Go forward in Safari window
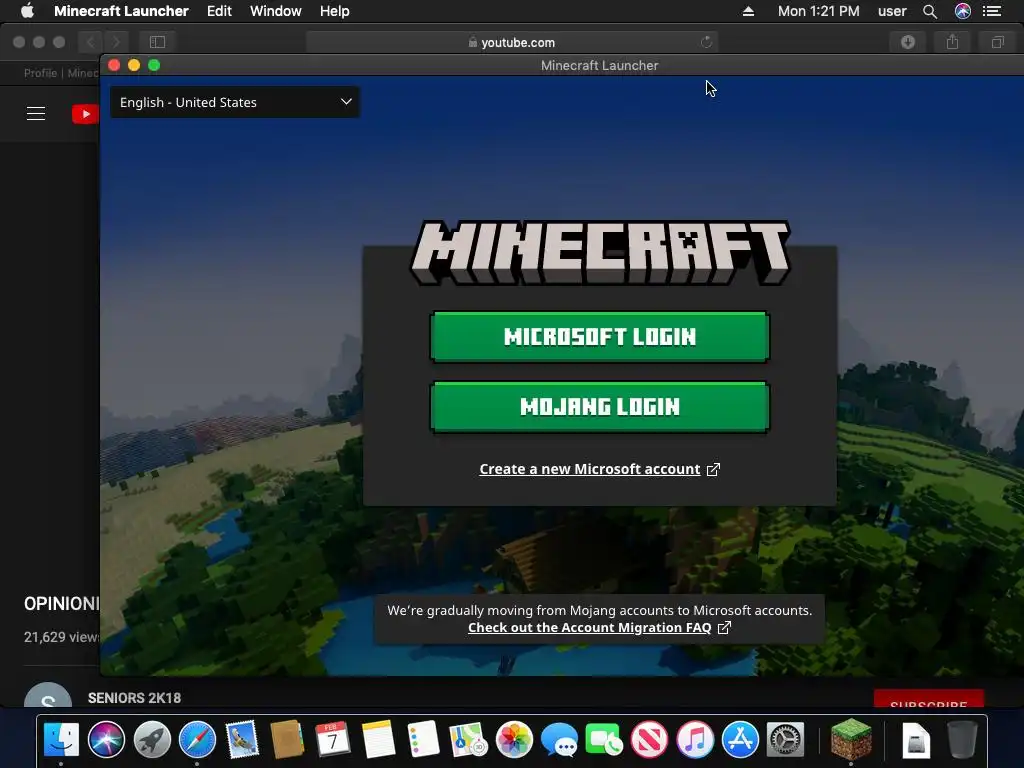The height and width of the screenshot is (768, 1024). (x=116, y=42)
